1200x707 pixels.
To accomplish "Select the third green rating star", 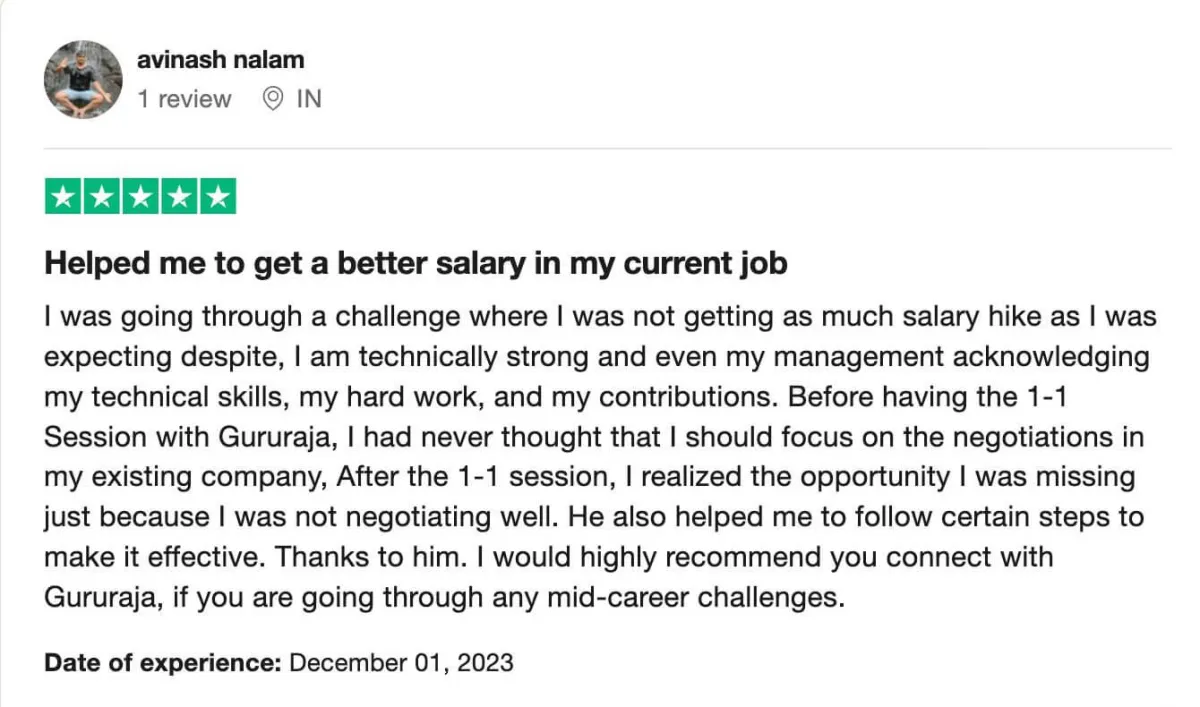I will pyautogui.click(x=140, y=196).
